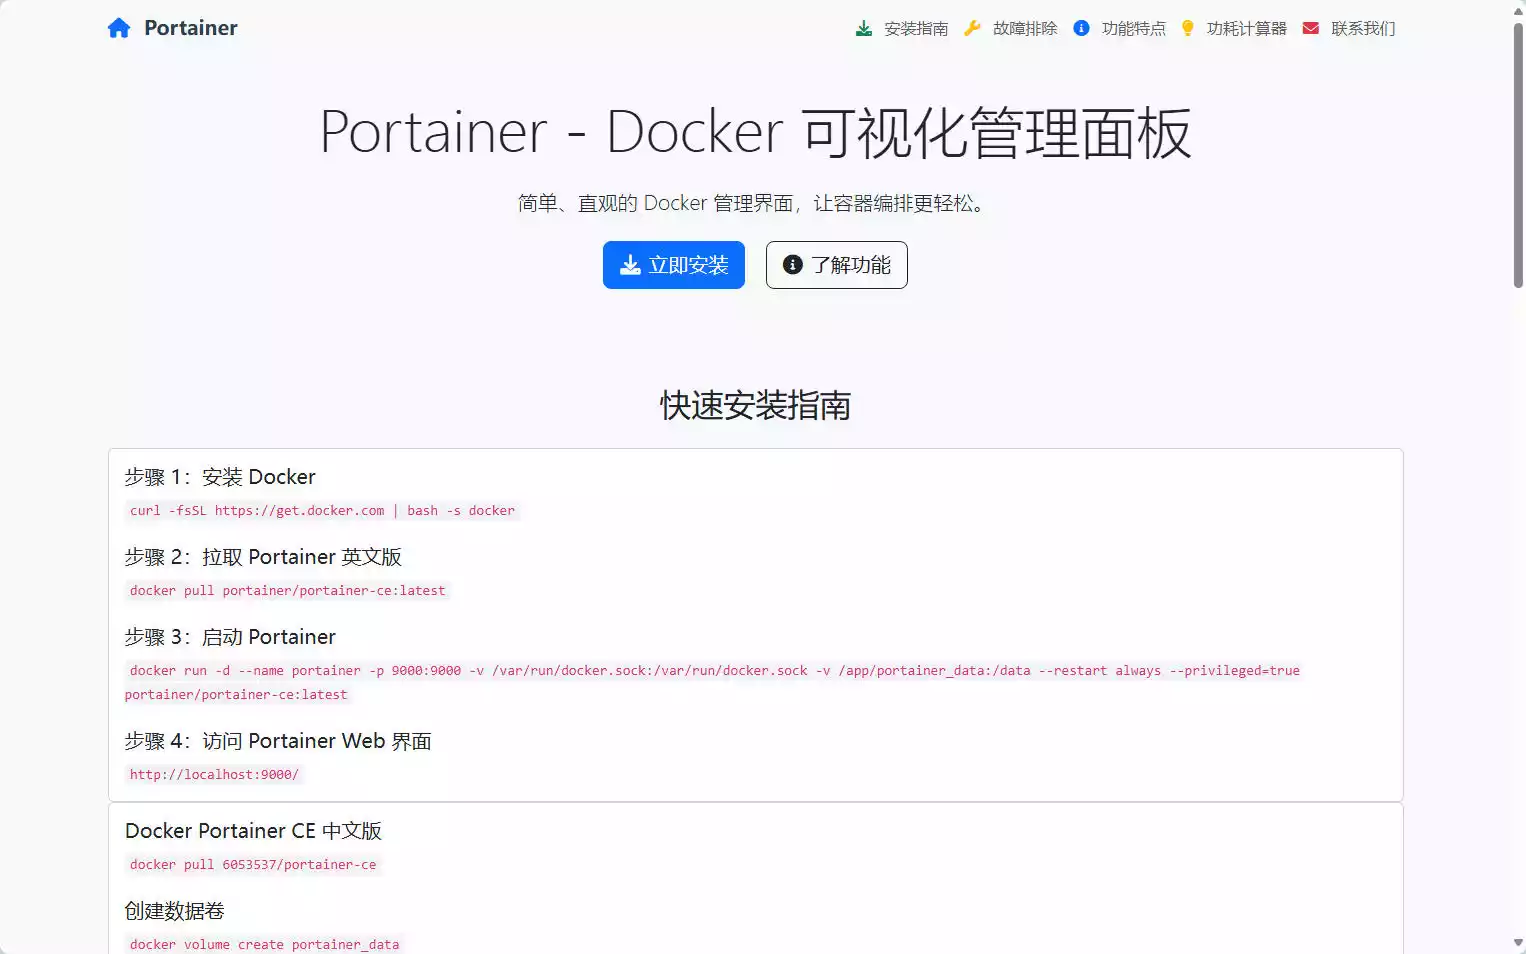Viewport: 1526px width, 954px height.
Task: Click the 创建数据卷 heading
Action: [174, 911]
